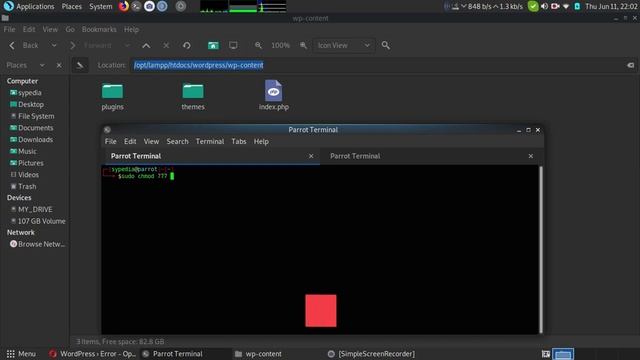The width and height of the screenshot is (640, 360).
Task: Clear the location bar with the eraser icon
Action: point(630,65)
